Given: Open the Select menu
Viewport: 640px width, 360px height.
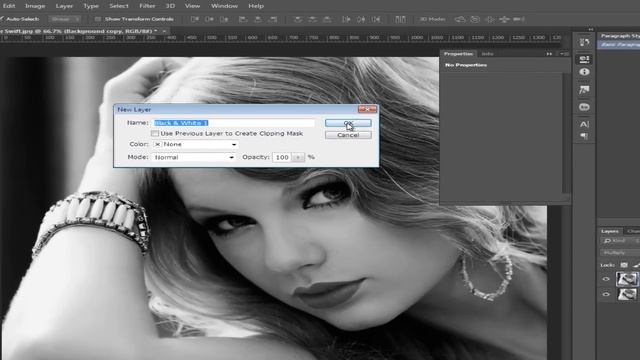Looking at the screenshot, I should (x=119, y=6).
